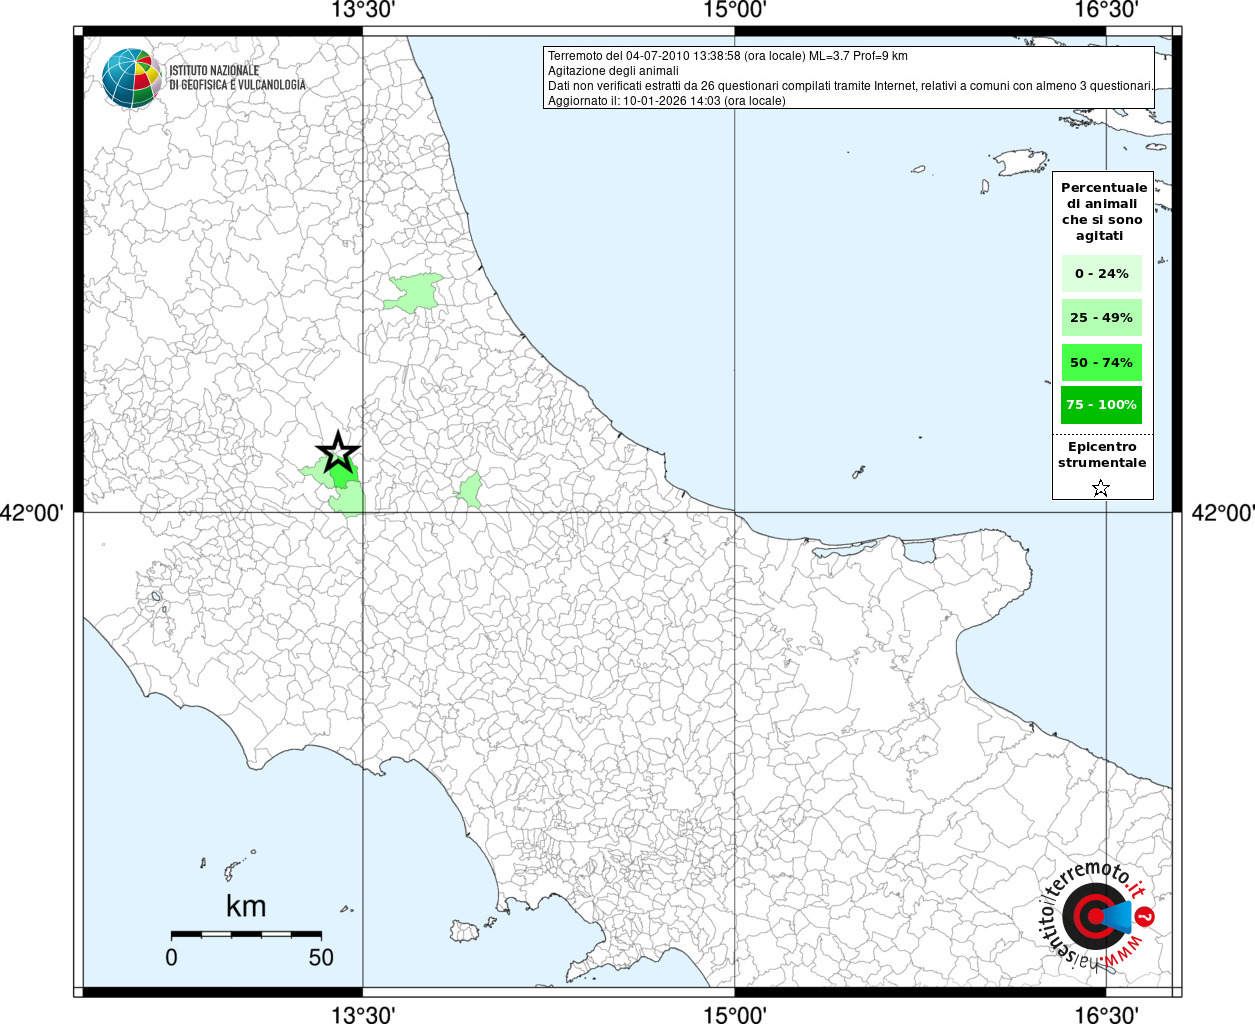Click the 'Epicentro strumentale' legend label
Image resolution: width=1255 pixels, height=1024 pixels.
[x=1102, y=455]
